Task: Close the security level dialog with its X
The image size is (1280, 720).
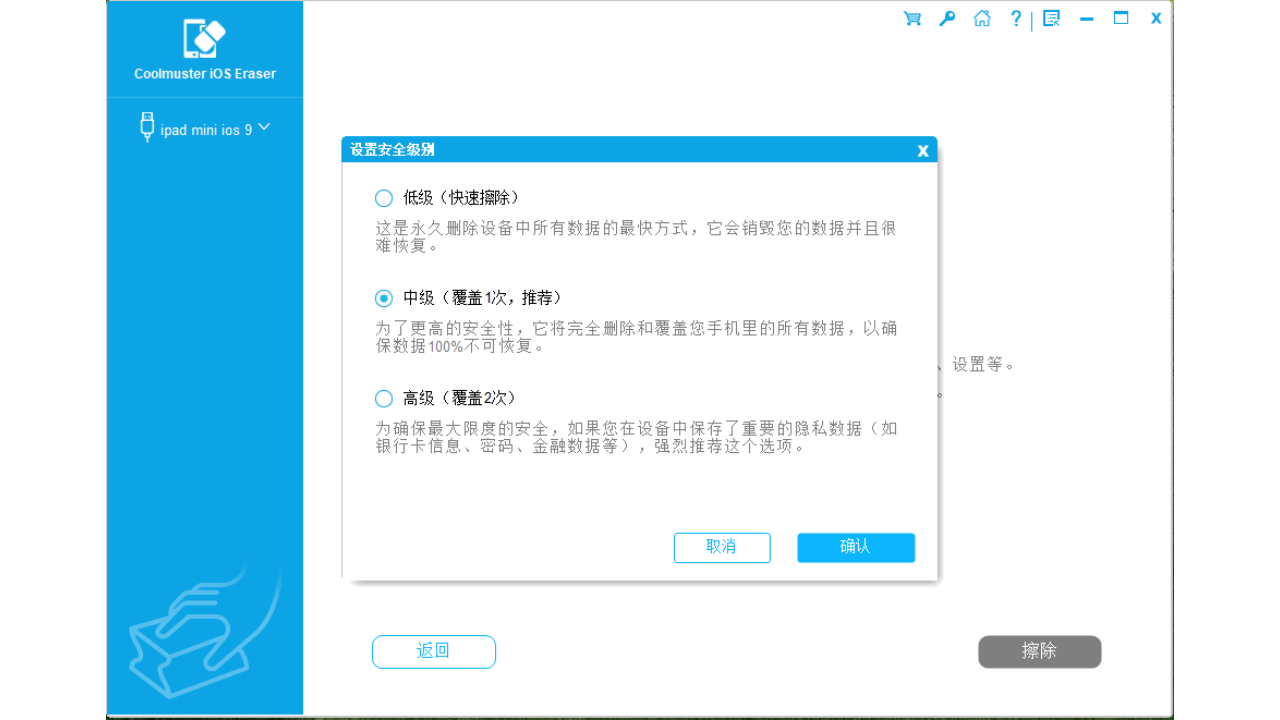Action: click(922, 150)
